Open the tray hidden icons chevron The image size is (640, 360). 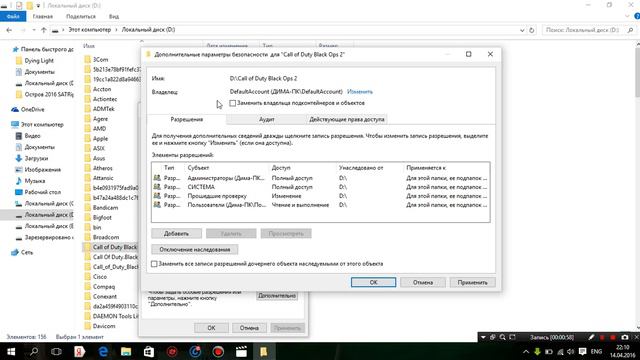[x=526, y=351]
